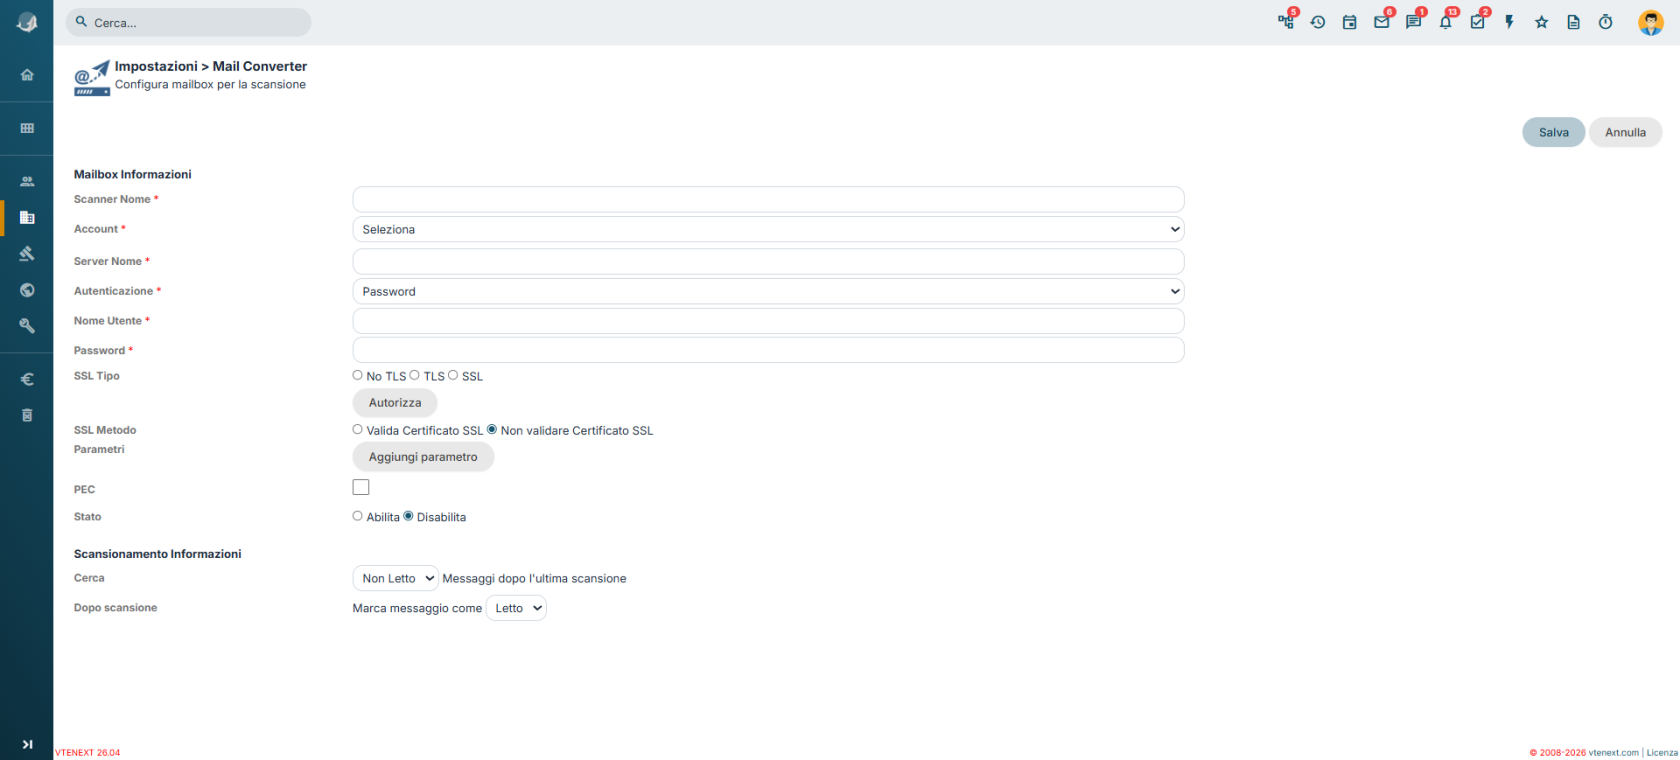Screen dimensions: 1680x760
Task: Focus the Nome Utente input field
Action: (x=768, y=321)
